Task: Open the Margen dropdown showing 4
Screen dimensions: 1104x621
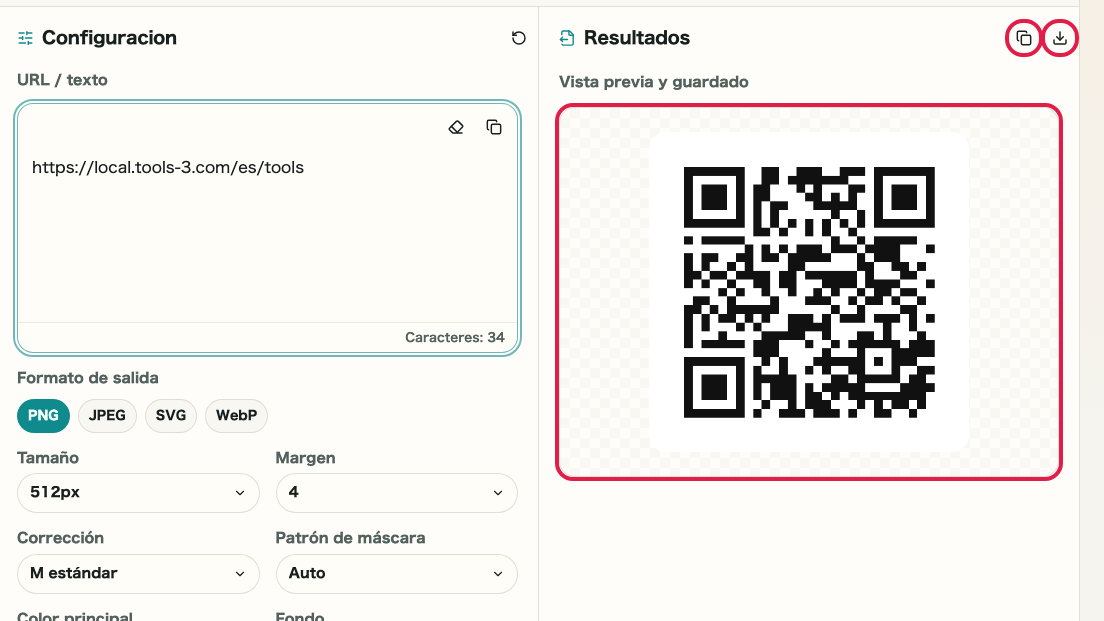Action: (396, 493)
